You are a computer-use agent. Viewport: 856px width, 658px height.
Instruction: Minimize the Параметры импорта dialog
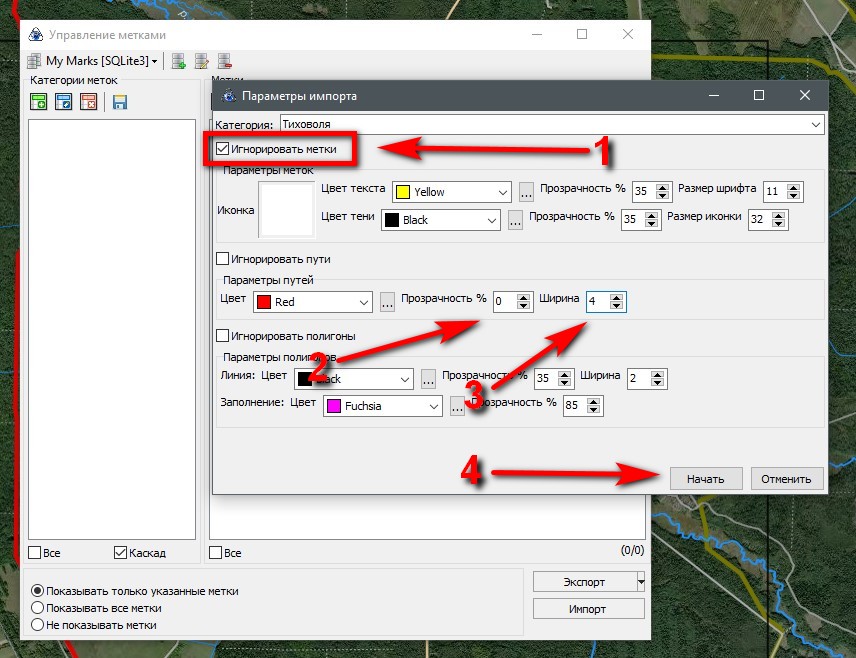[714, 95]
